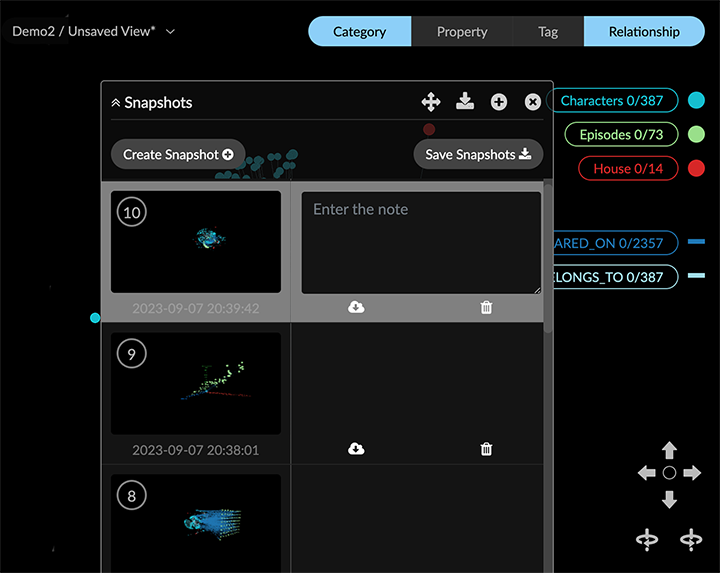Pan the view right with arrow
The image size is (720, 573).
692,472
